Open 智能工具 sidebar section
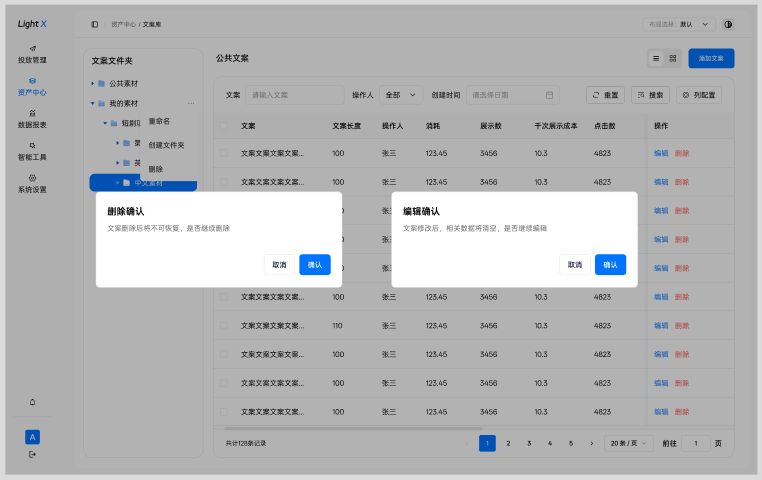Screen dimensions: 762x480 click(32, 152)
